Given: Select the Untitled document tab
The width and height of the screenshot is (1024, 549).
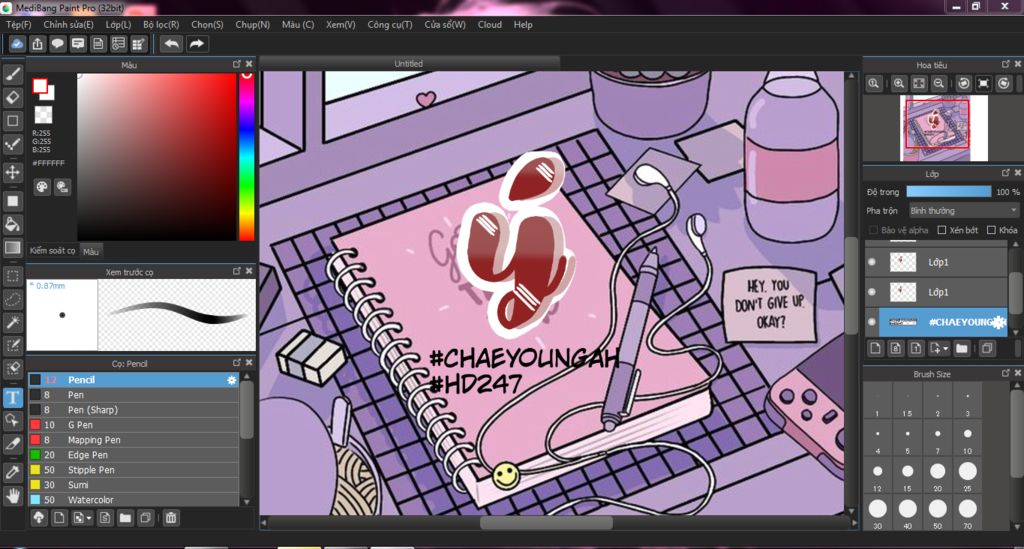Looking at the screenshot, I should coord(409,63).
